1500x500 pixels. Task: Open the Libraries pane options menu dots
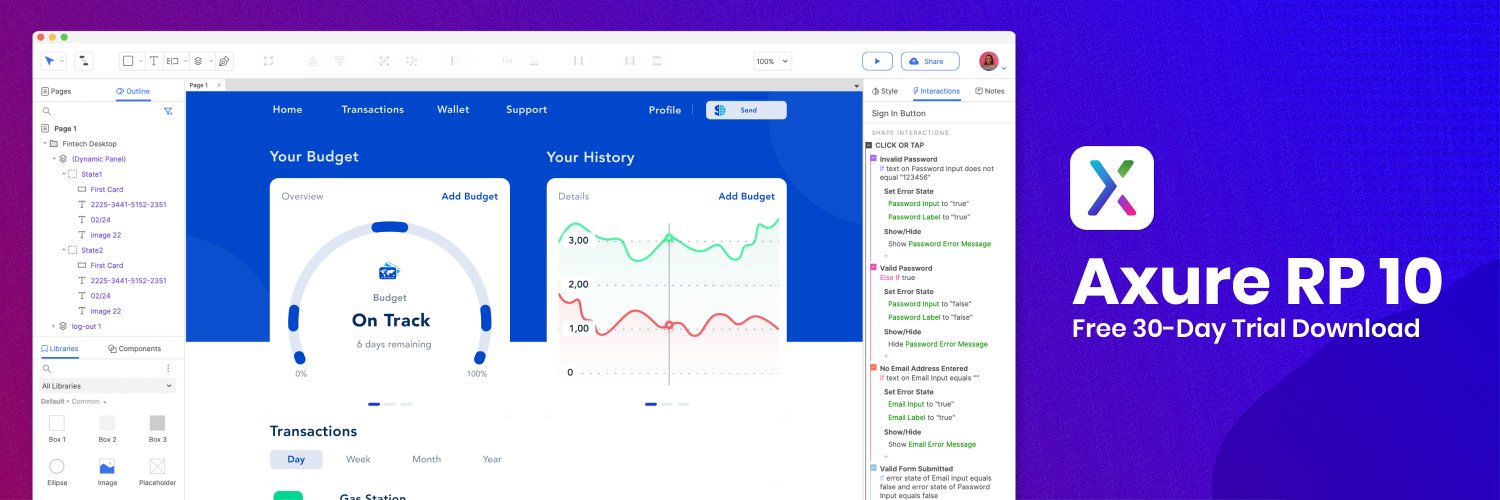tap(168, 368)
